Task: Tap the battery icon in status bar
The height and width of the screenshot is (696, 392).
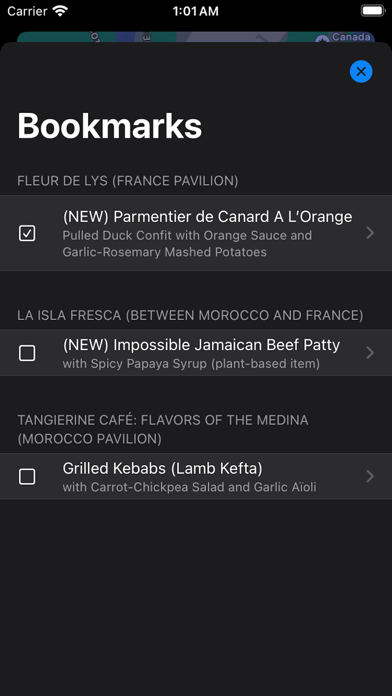Action: point(372,11)
